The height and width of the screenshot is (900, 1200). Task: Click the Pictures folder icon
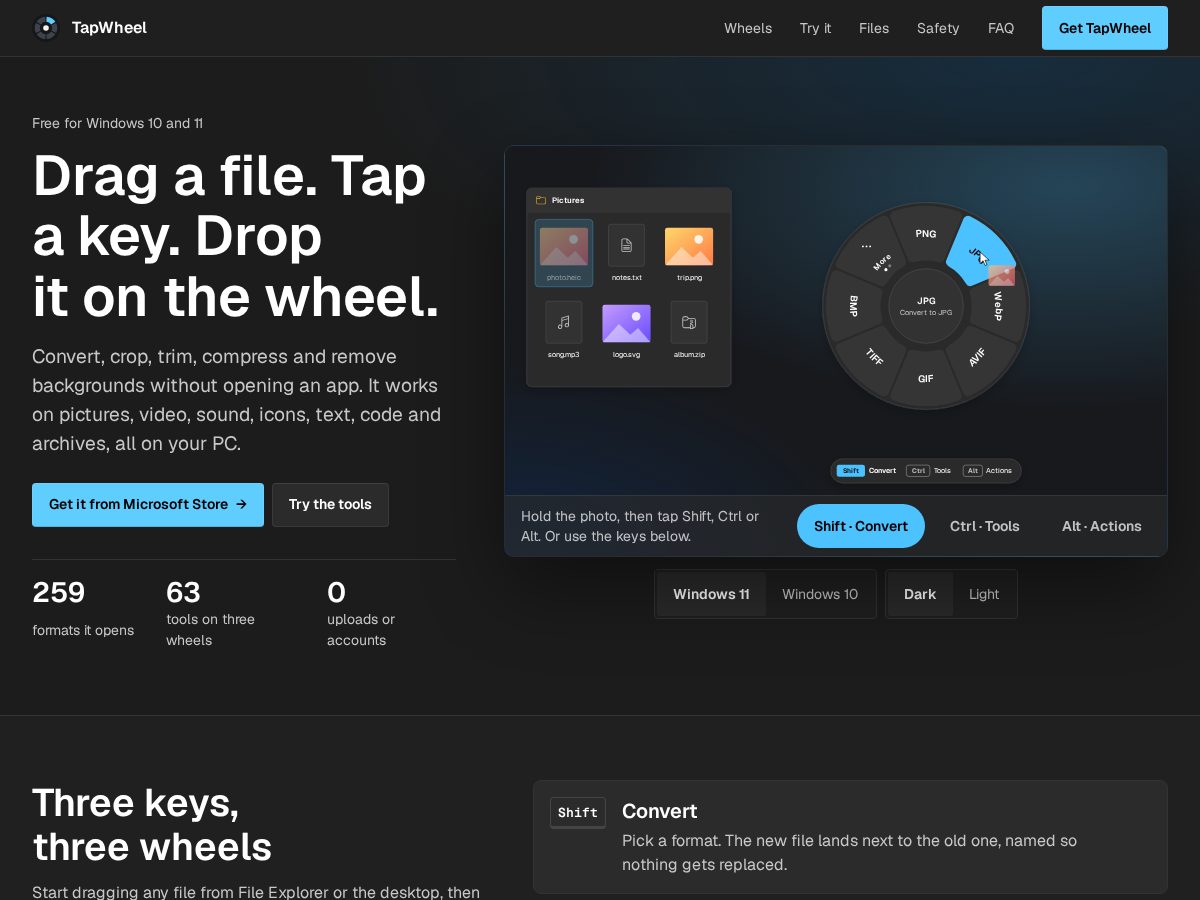[541, 200]
